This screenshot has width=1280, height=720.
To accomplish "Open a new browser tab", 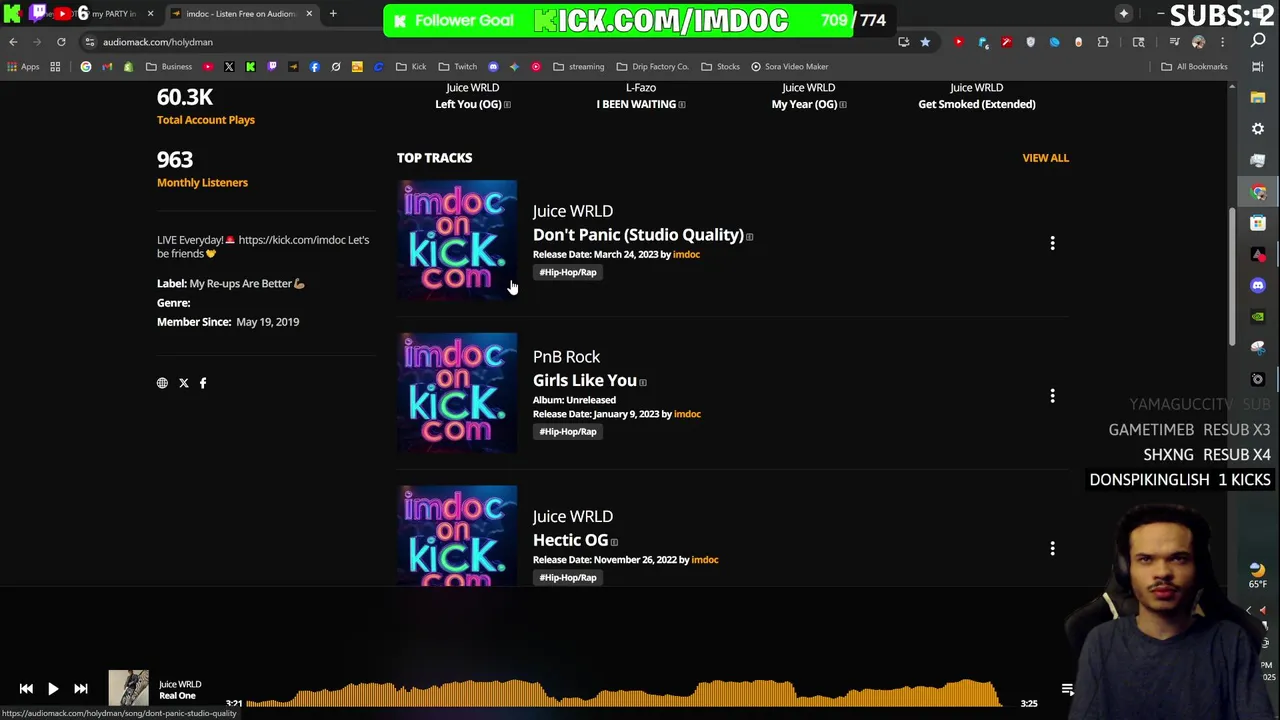I will click(x=333, y=14).
